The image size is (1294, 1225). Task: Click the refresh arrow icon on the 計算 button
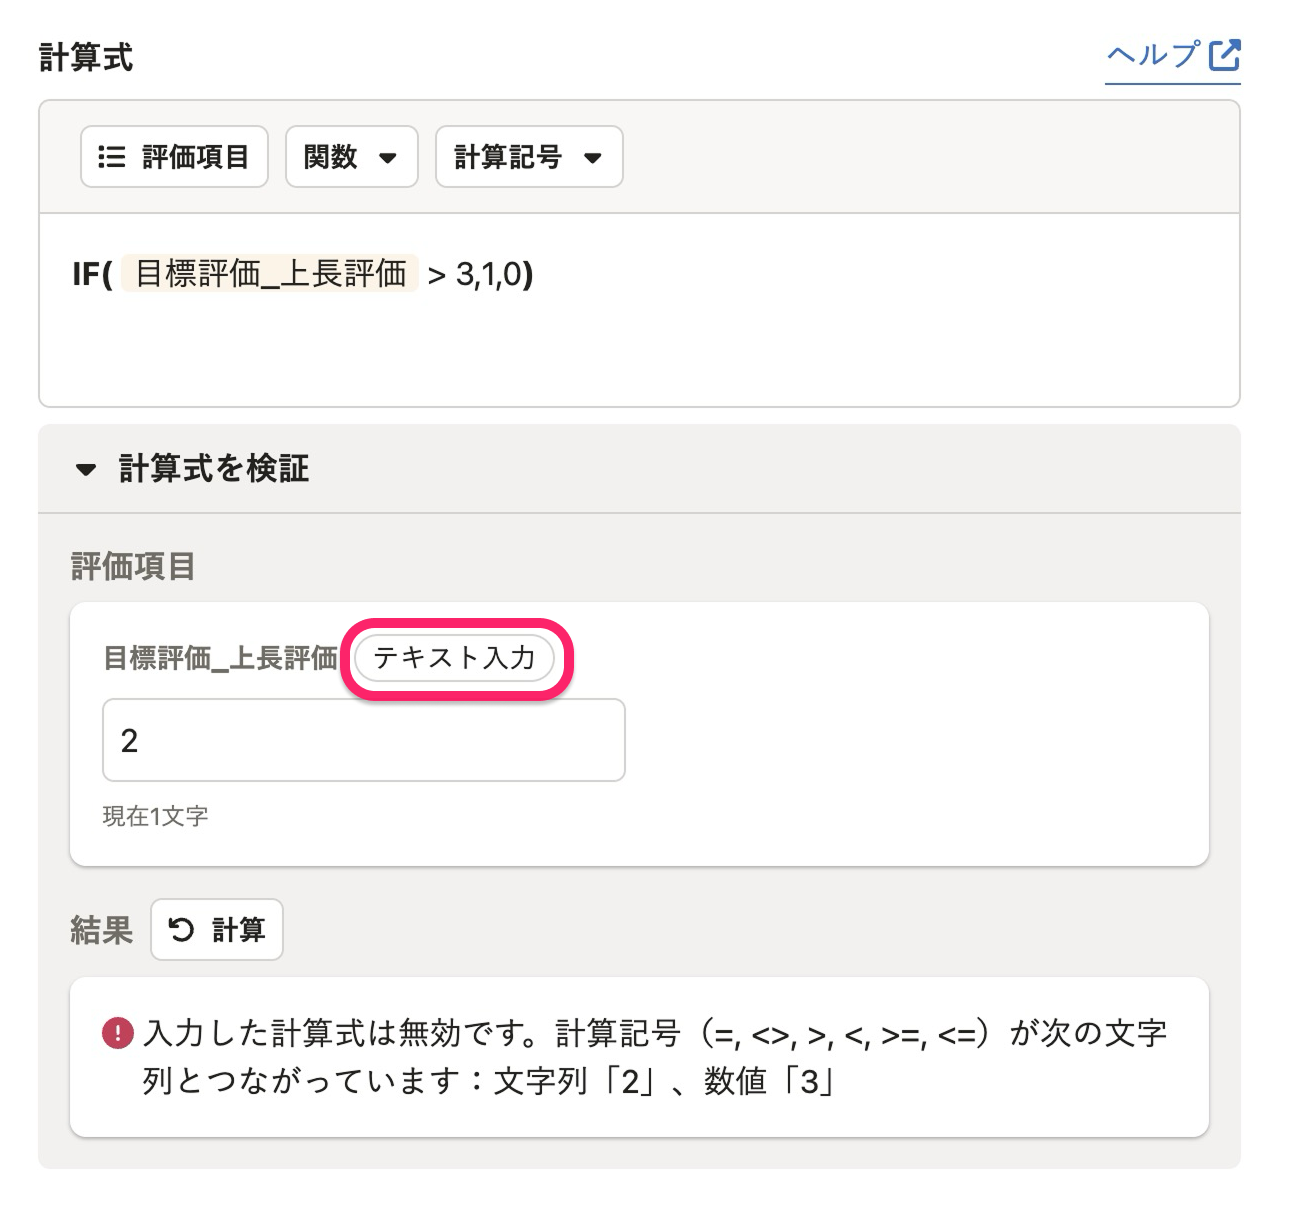(181, 930)
